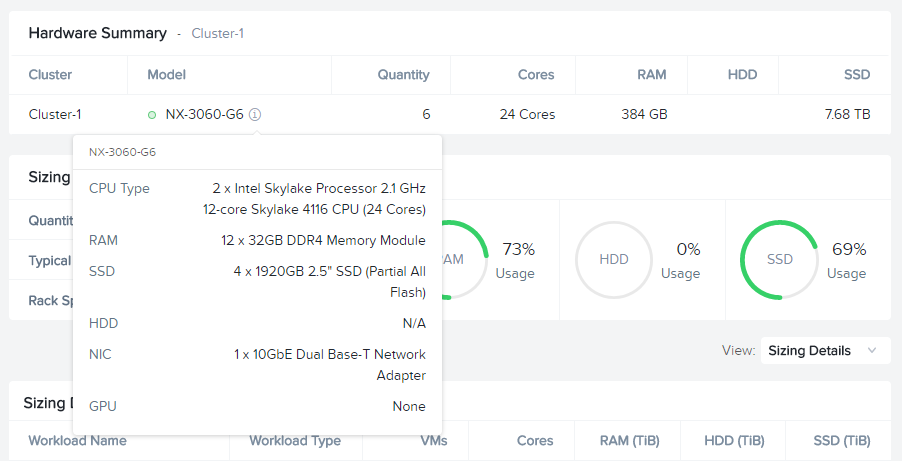Click the RAM (TiB) column header

pyautogui.click(x=629, y=441)
